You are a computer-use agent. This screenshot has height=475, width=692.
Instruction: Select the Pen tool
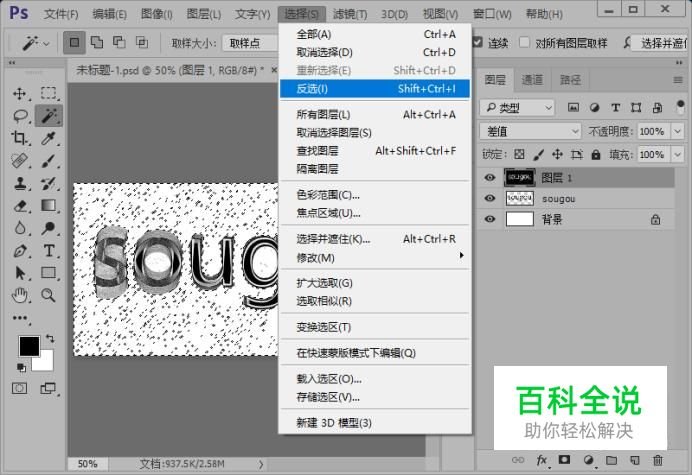(19, 250)
